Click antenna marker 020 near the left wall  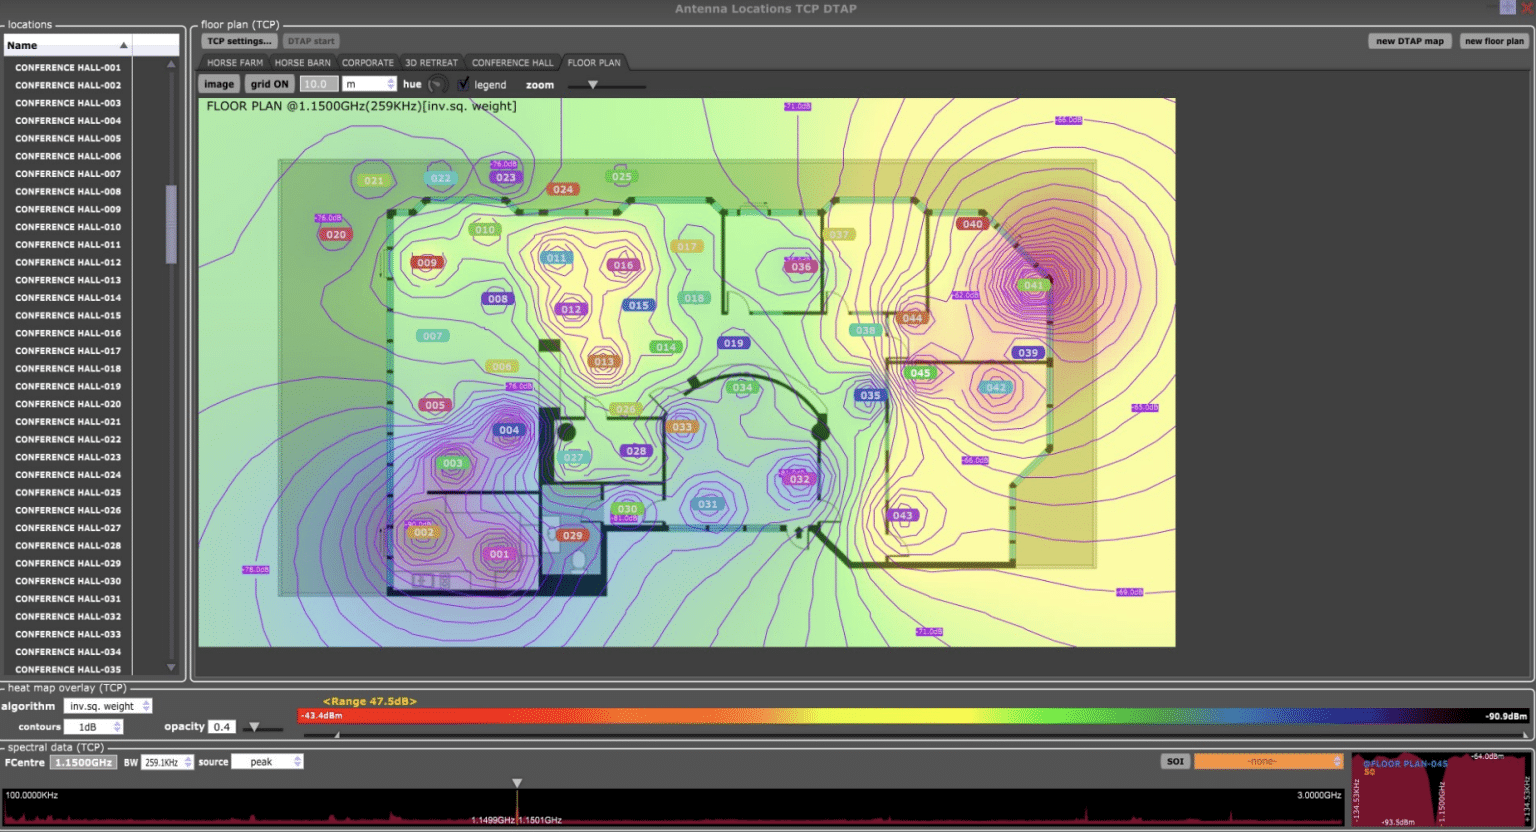click(335, 234)
